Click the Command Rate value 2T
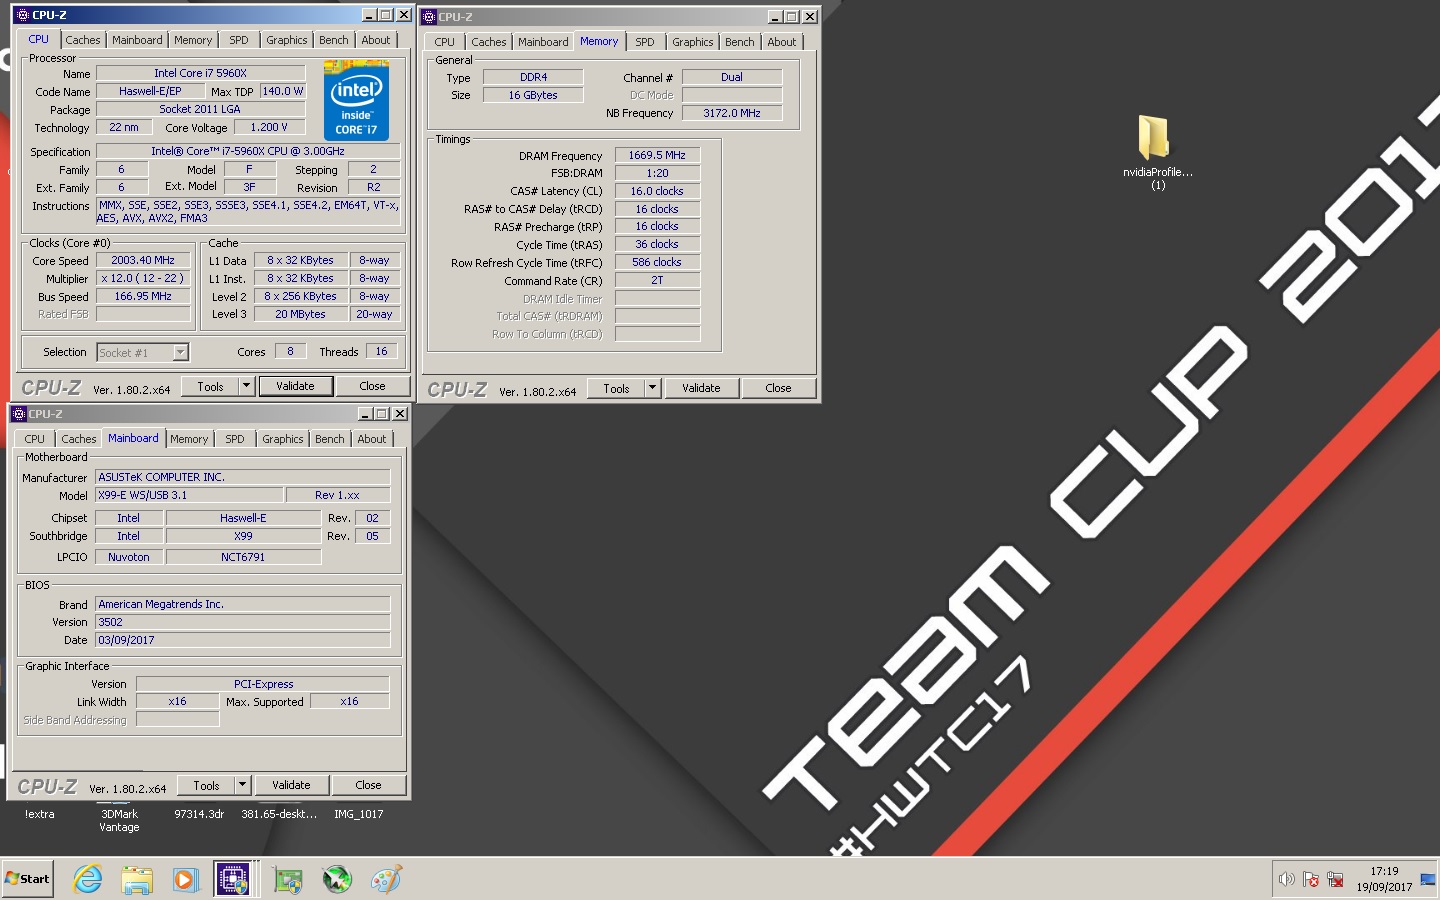 (x=657, y=280)
